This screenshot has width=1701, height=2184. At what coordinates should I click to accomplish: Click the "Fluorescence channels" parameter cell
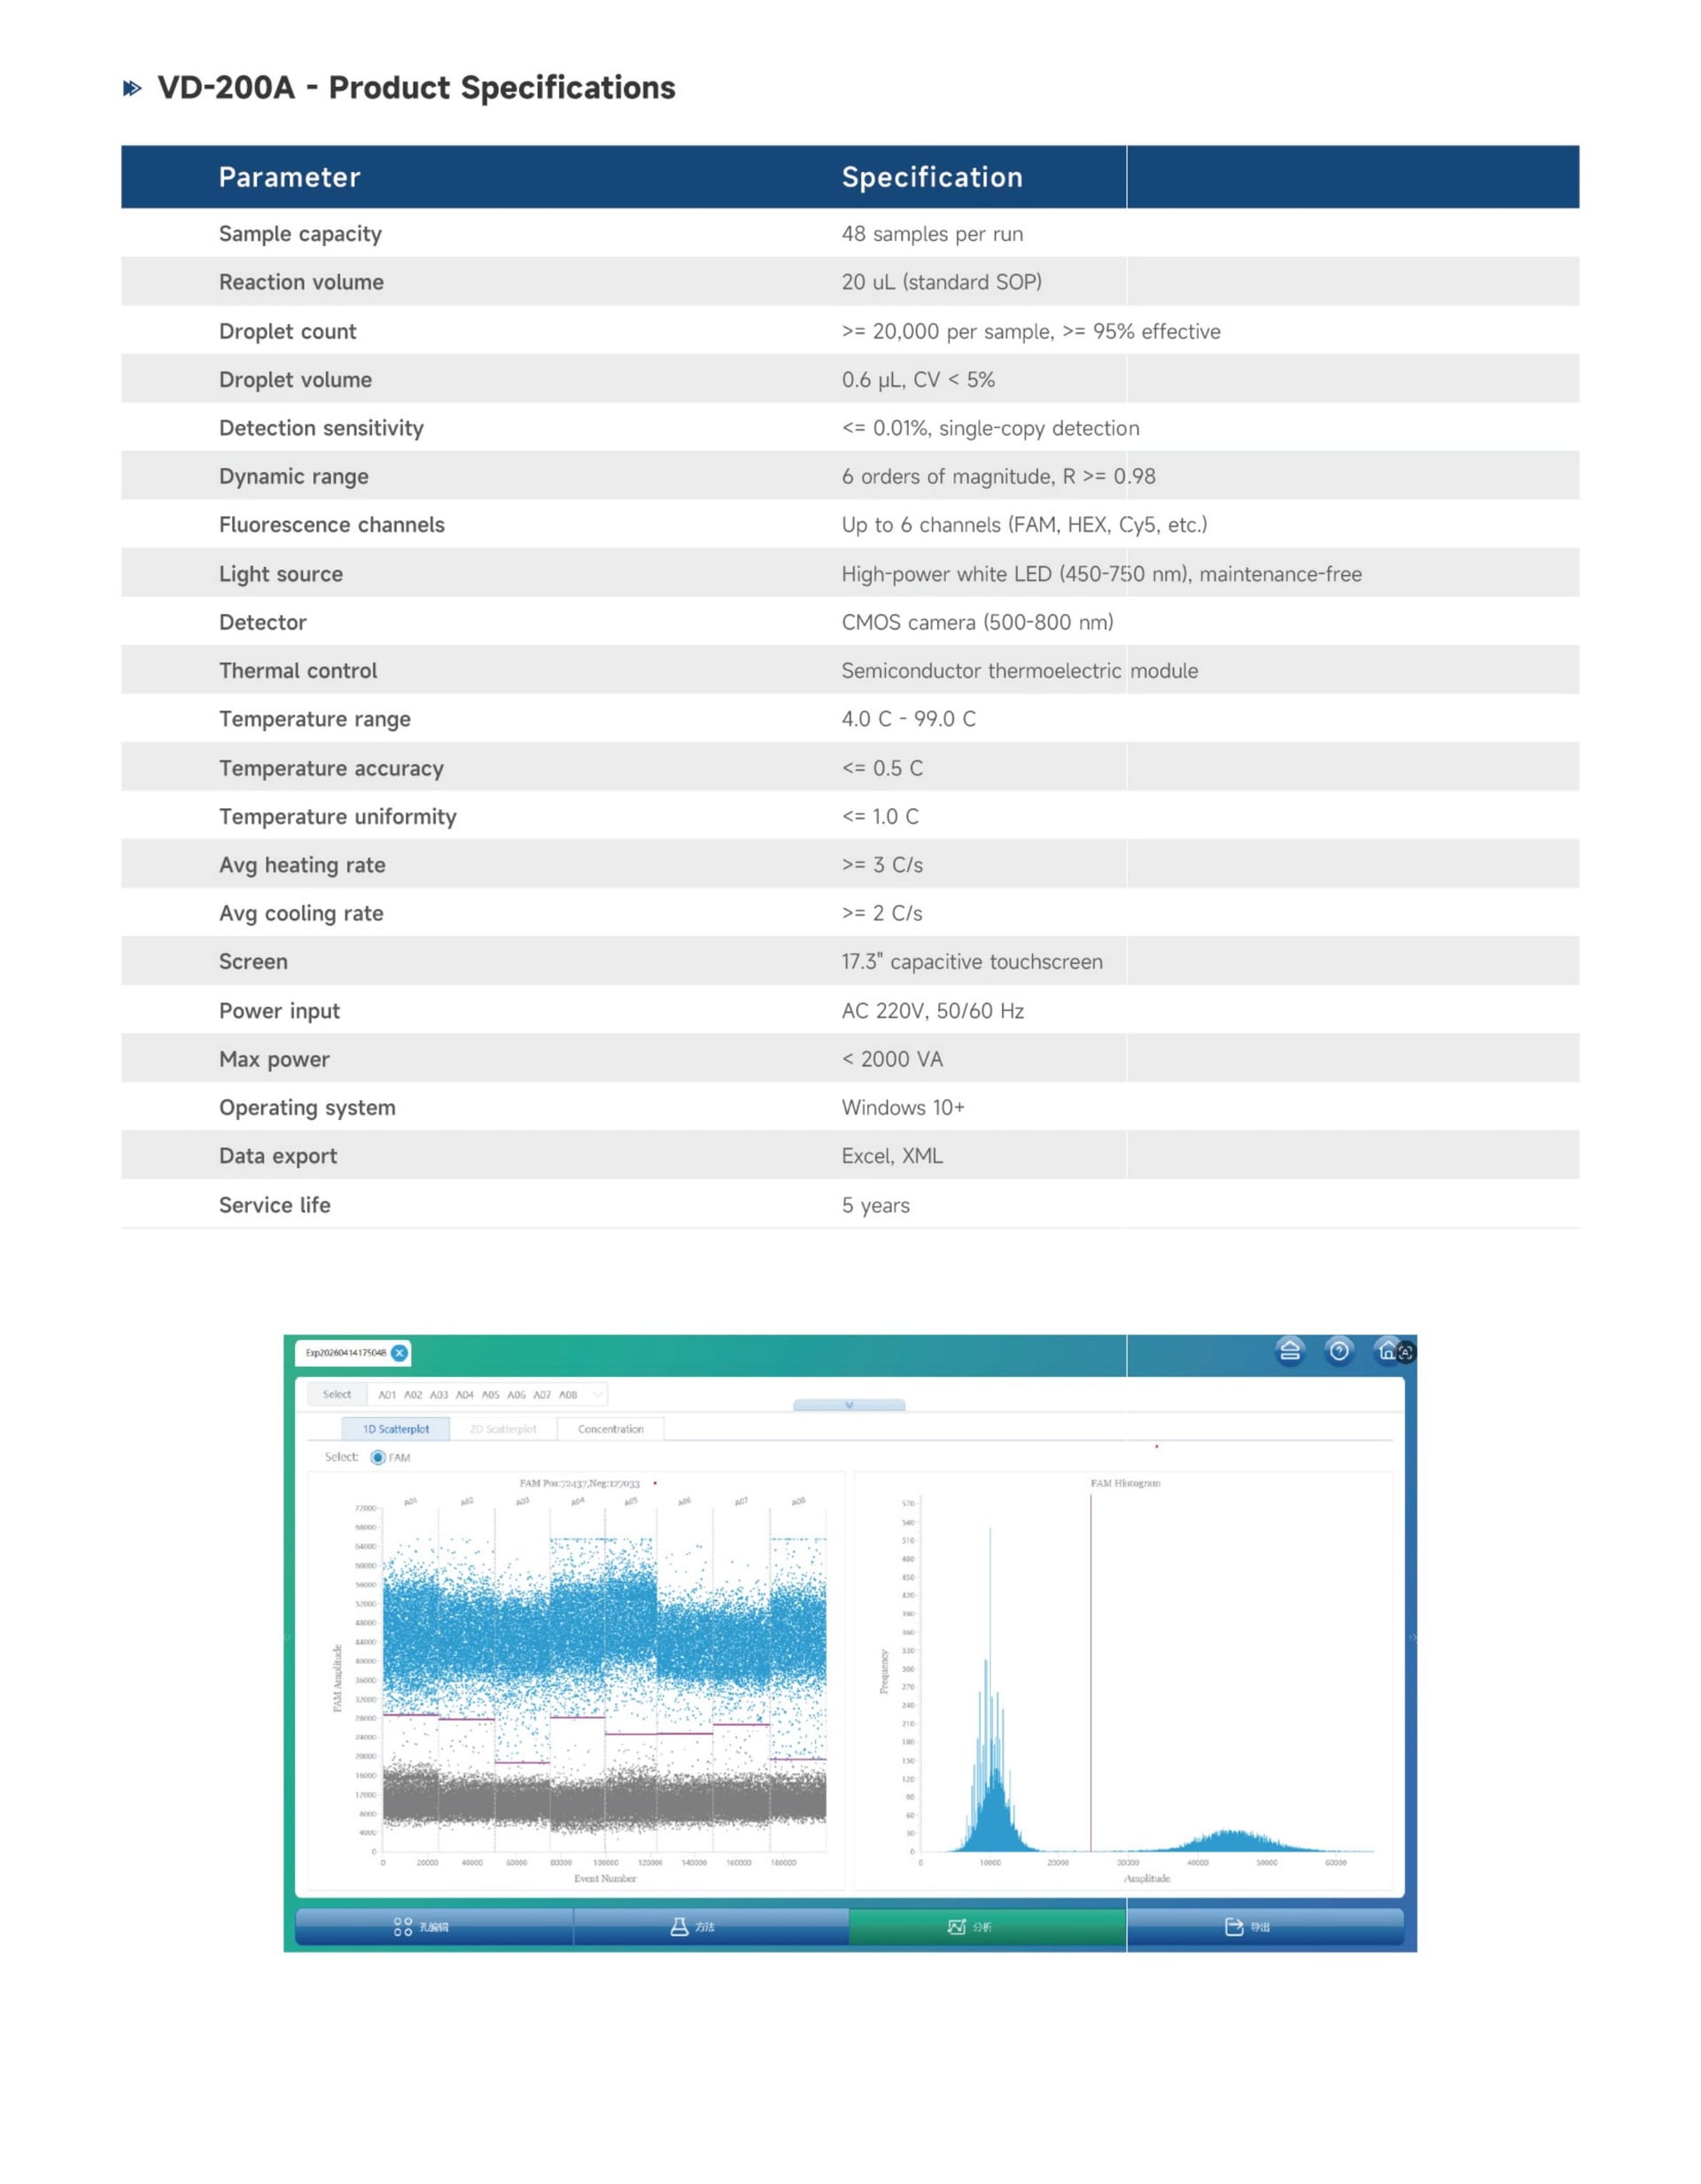332,525
